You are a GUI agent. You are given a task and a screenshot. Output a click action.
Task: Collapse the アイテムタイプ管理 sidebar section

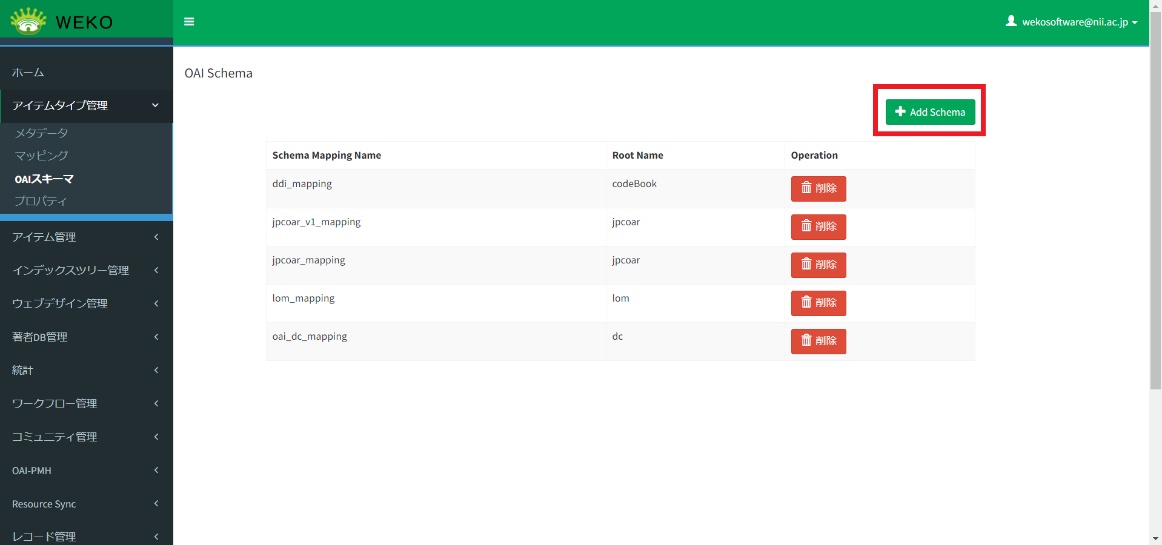click(86, 105)
